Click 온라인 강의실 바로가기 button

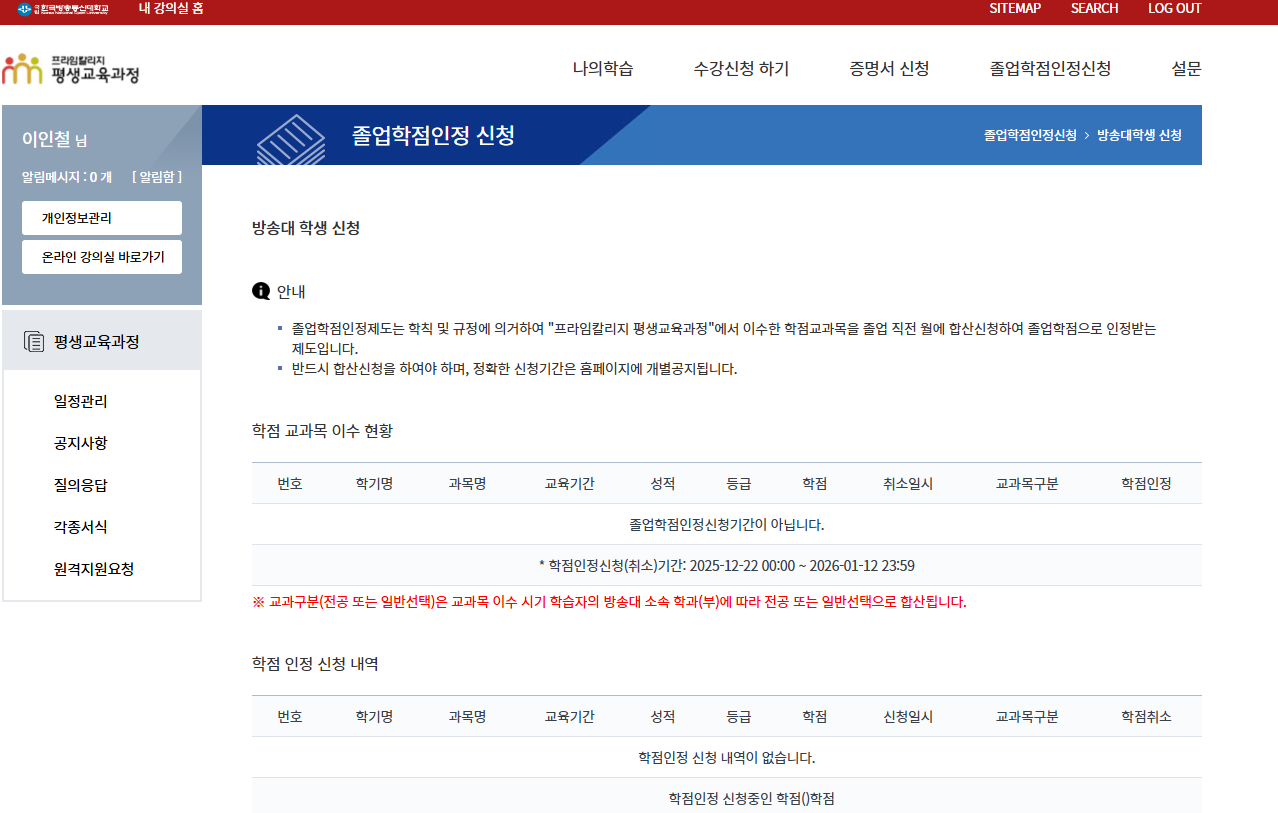pos(102,257)
